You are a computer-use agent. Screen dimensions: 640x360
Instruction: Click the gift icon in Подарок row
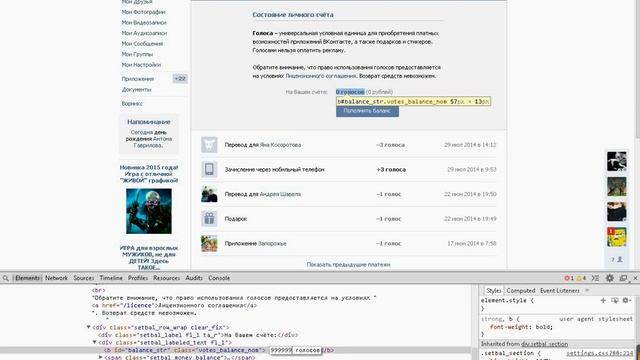pos(209,219)
